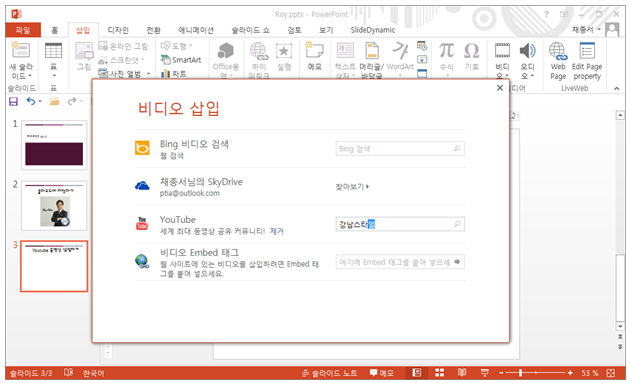Expand Screenshot dropdown
Image resolution: width=630 pixels, height=383 pixels.
coord(142,59)
